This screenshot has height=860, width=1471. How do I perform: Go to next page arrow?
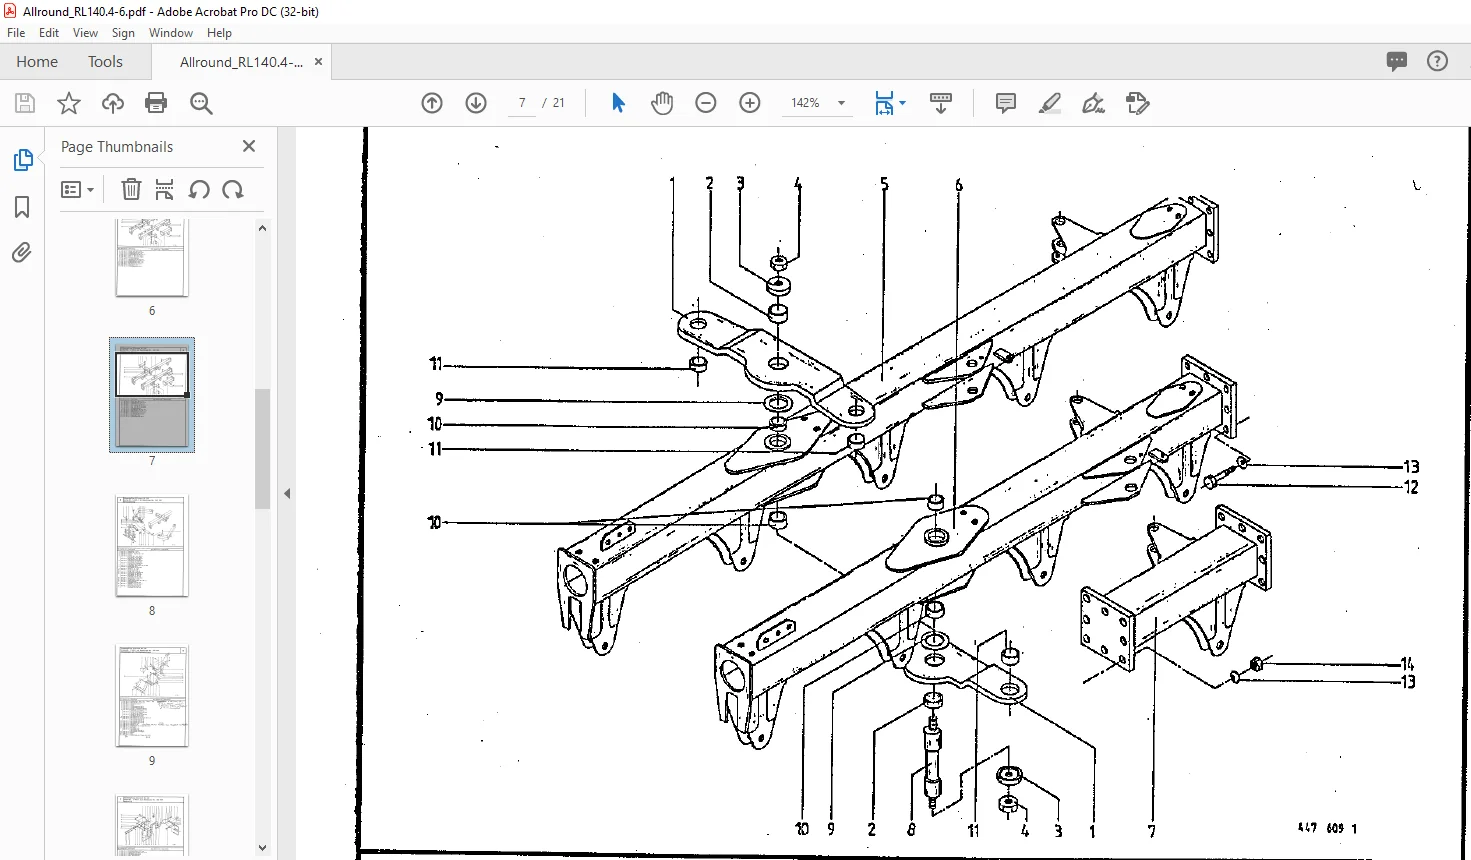point(476,103)
